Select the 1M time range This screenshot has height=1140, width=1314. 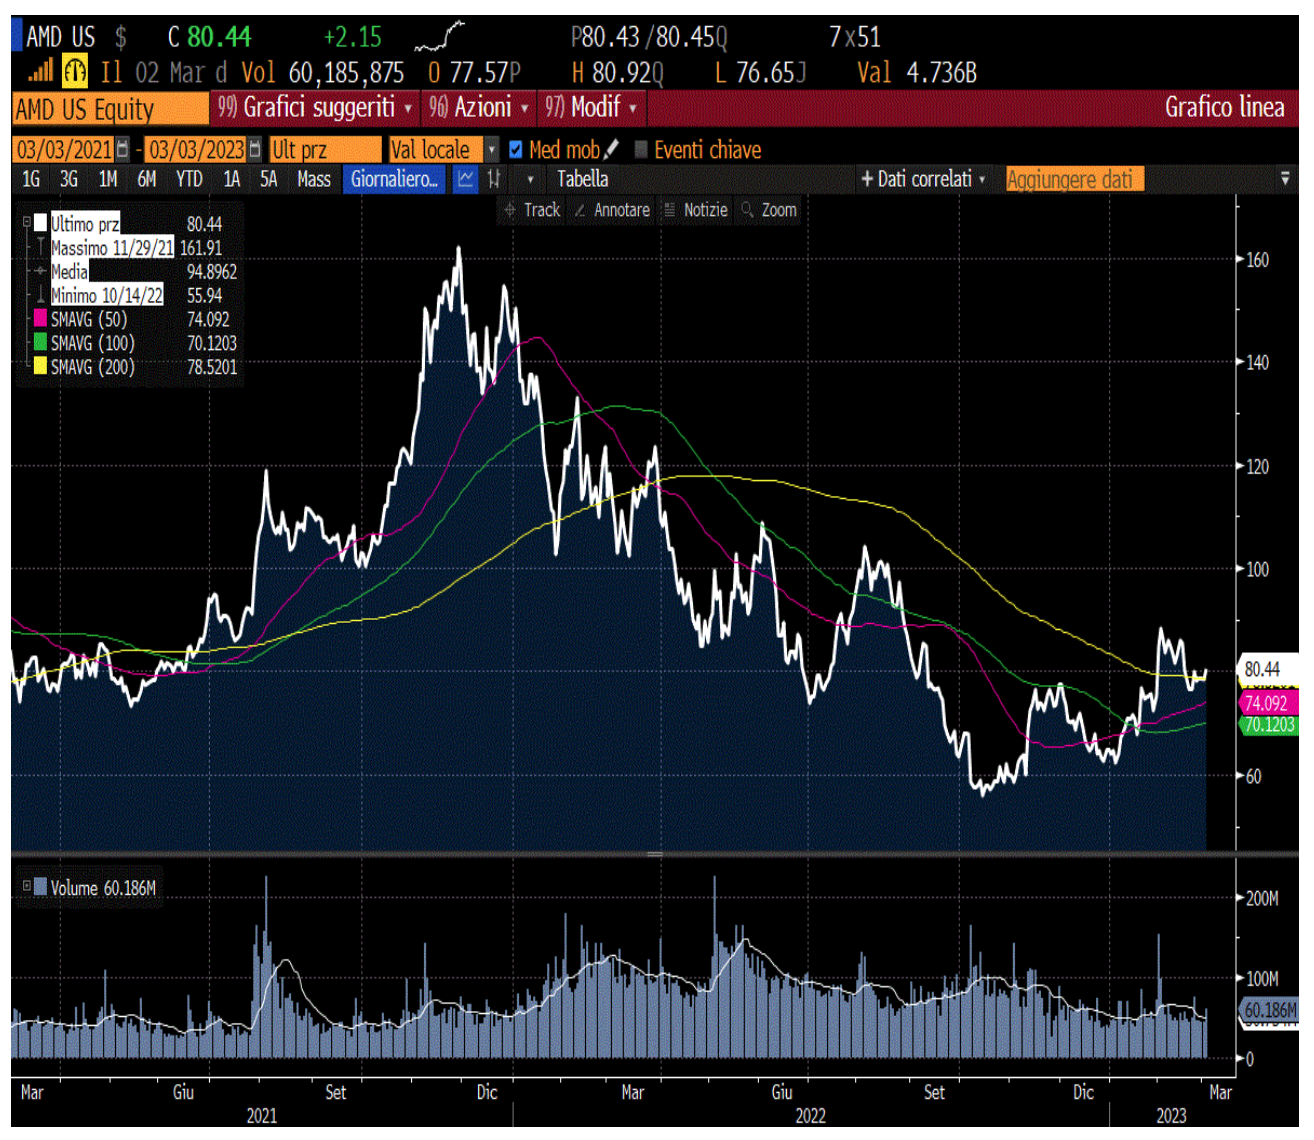(108, 180)
